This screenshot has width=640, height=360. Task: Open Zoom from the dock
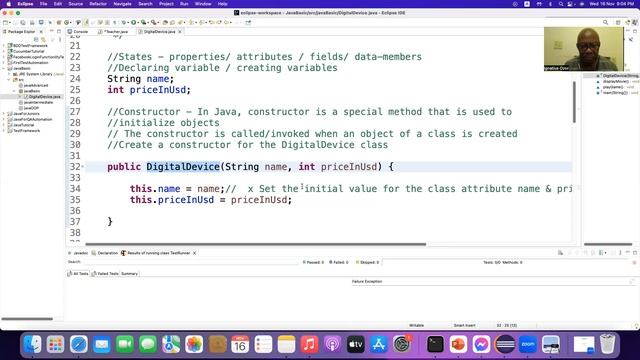click(528, 344)
